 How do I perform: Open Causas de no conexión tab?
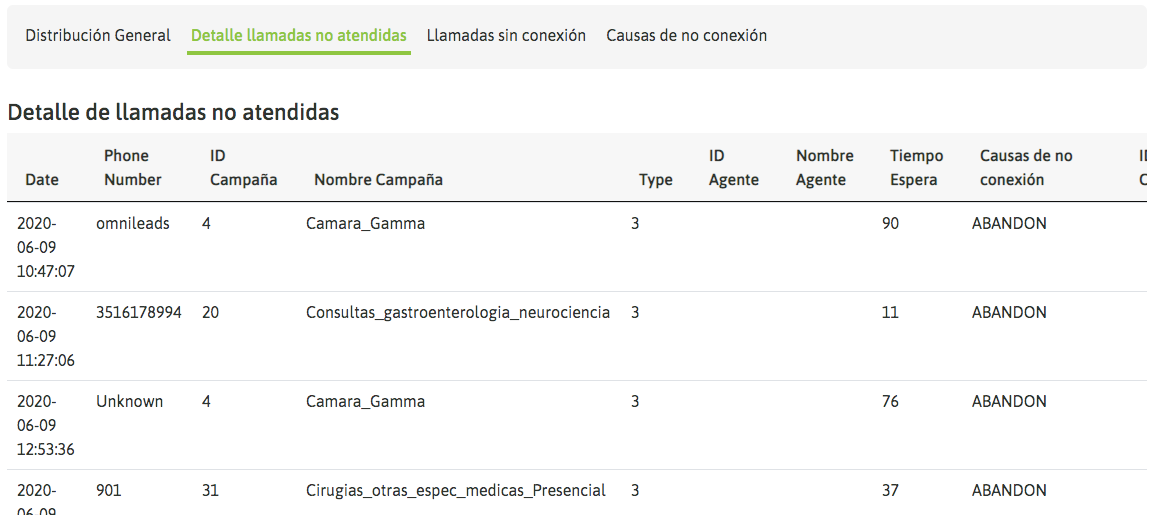(x=686, y=35)
